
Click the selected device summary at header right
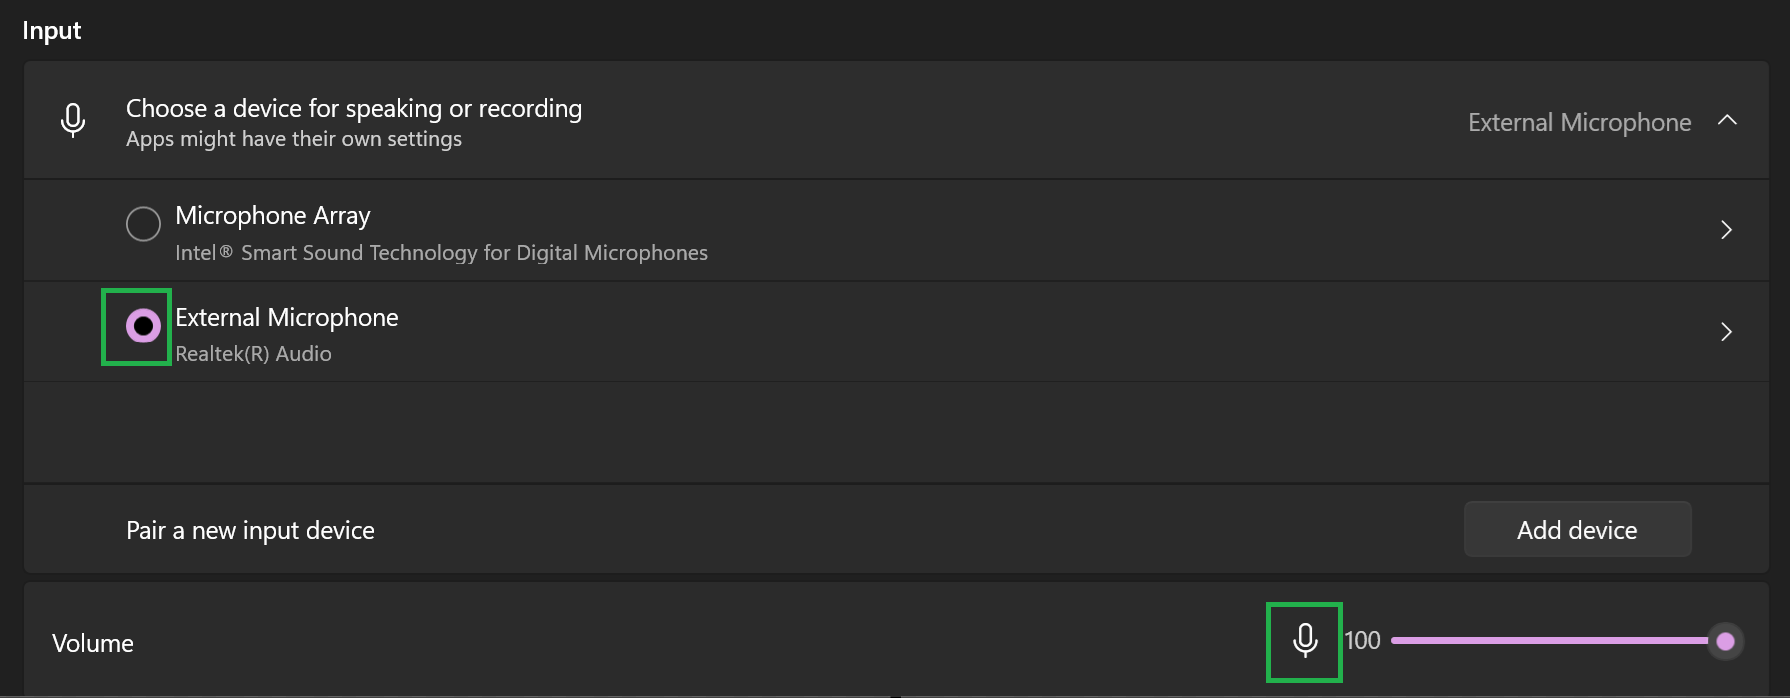[1579, 122]
